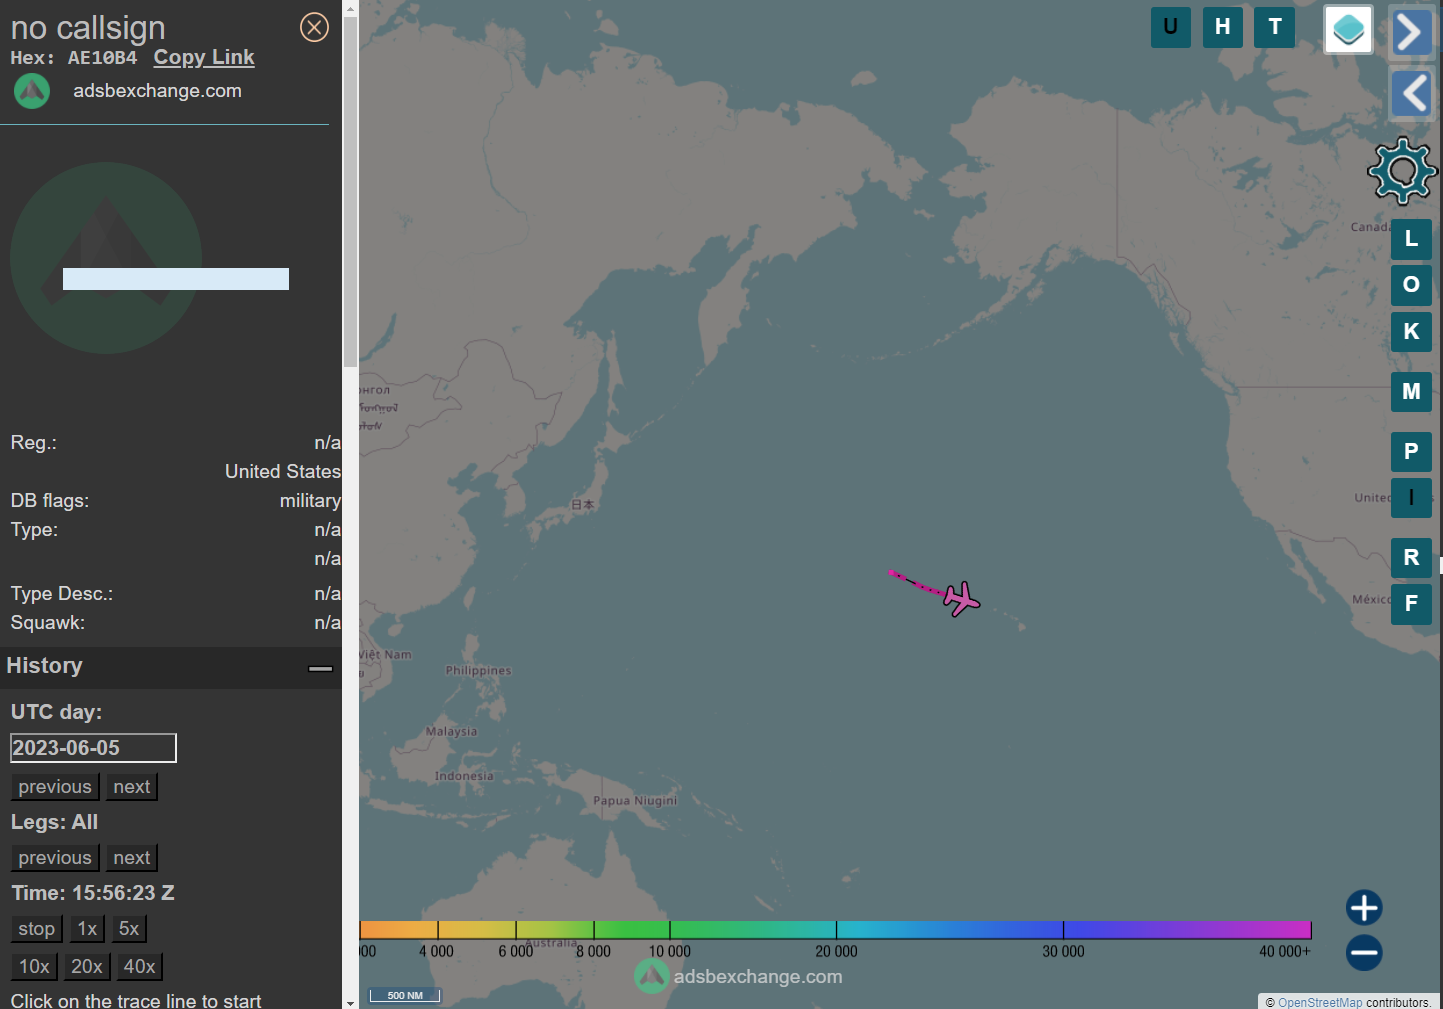The height and width of the screenshot is (1009, 1443).
Task: Toggle the R map button
Action: point(1411,558)
